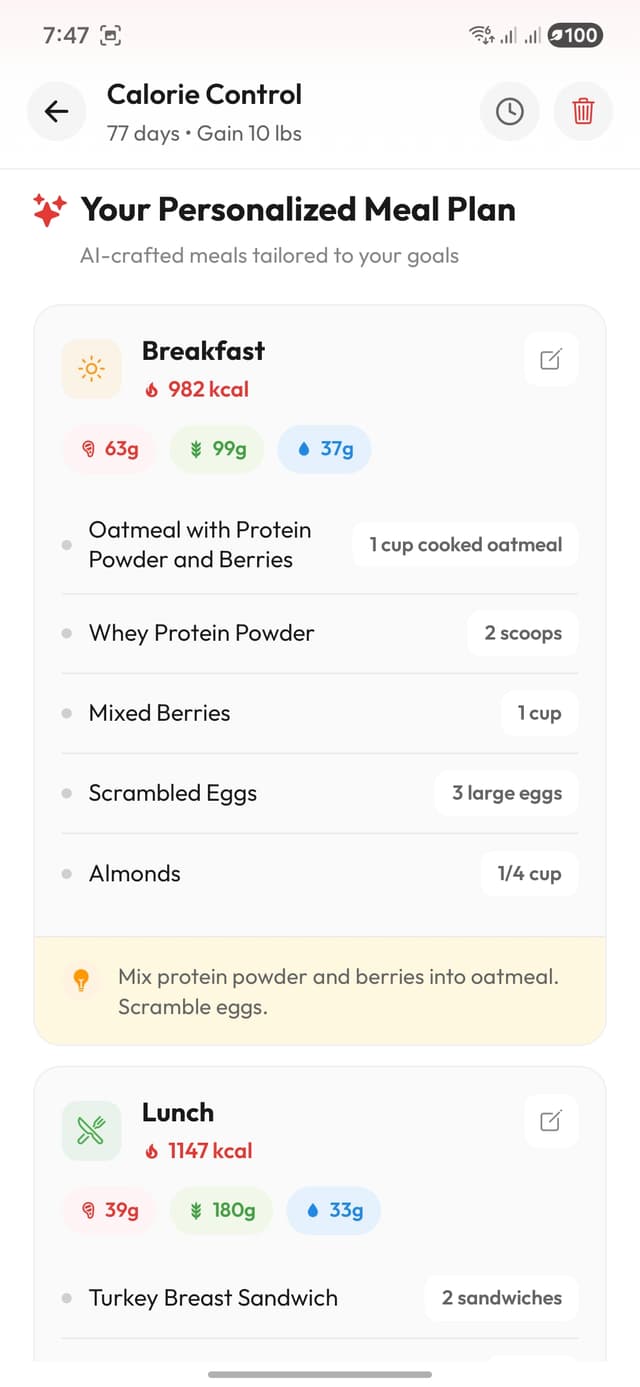640x1387 pixels.
Task: Select the sun icon beside Breakfast
Action: coord(91,368)
